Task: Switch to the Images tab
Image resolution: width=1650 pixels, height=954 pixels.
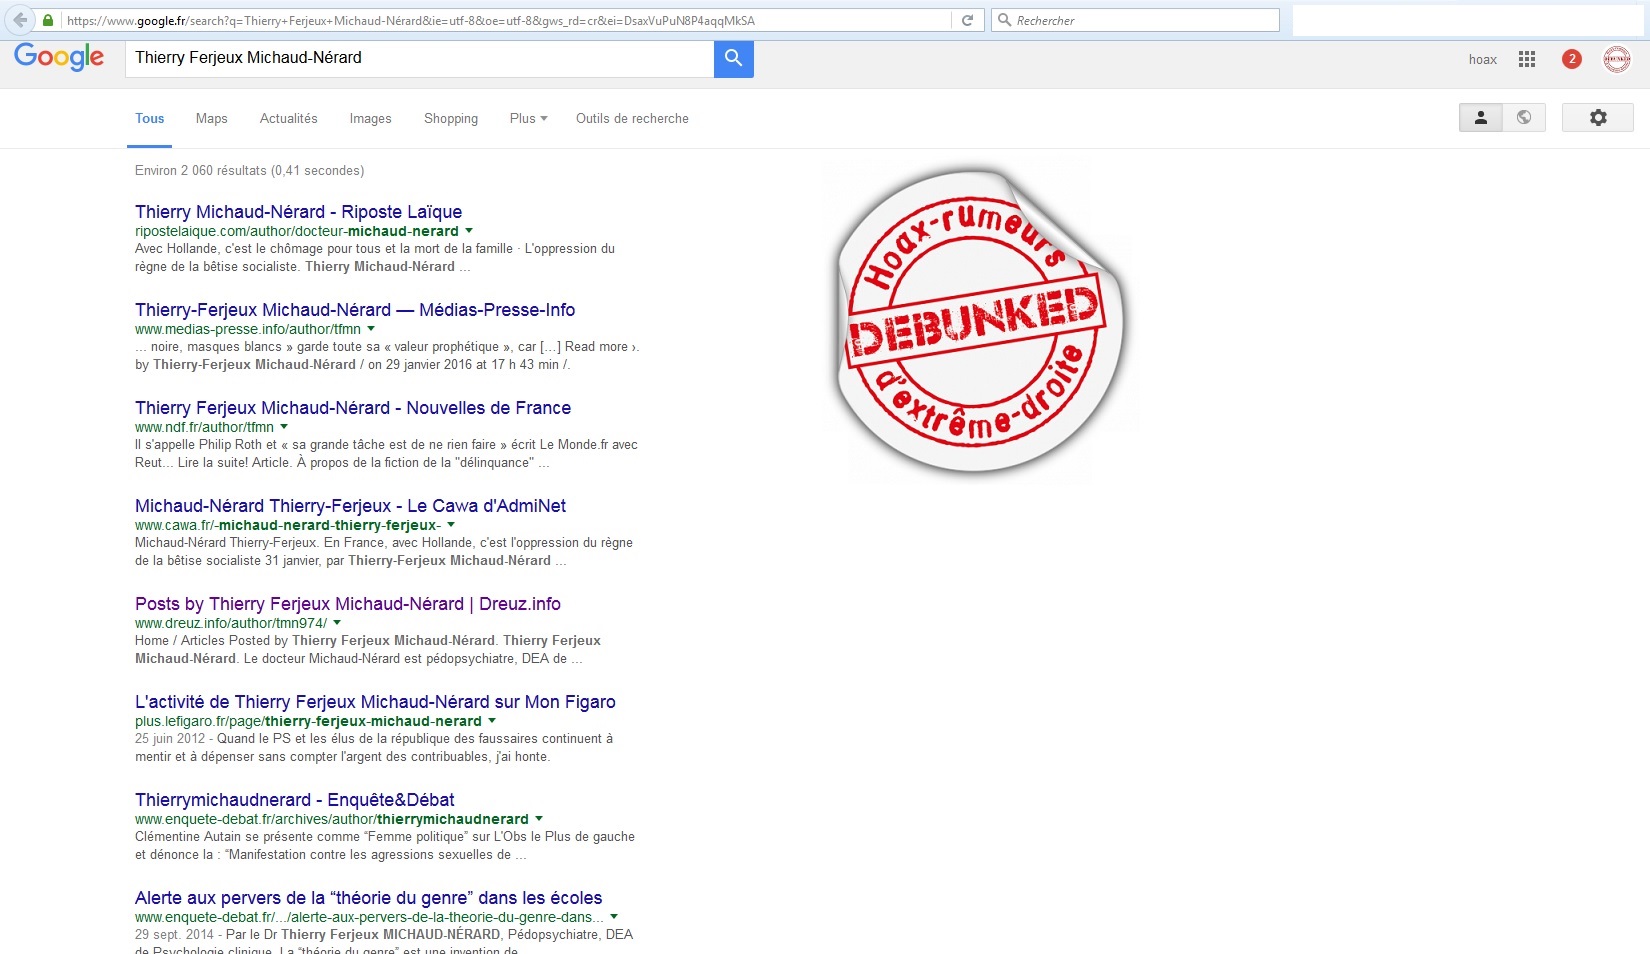Action: [371, 118]
